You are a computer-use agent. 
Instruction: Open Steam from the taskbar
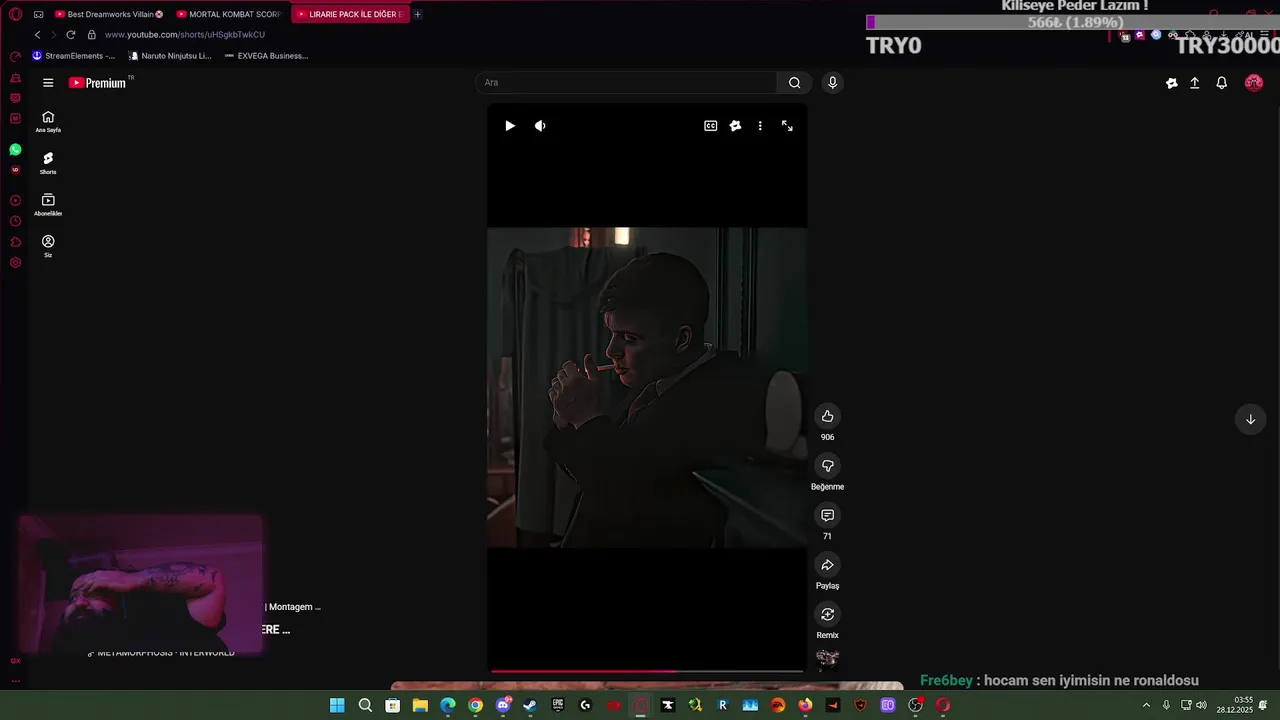point(530,705)
